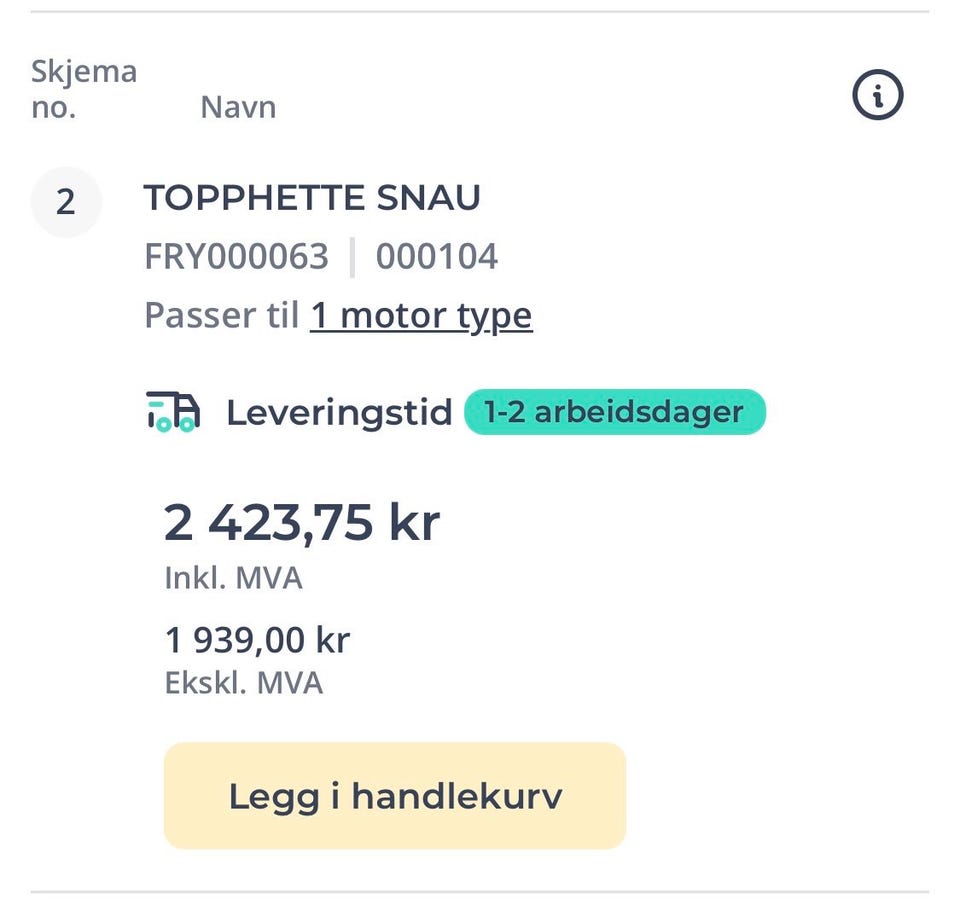
Task: Click the TOPPHETTE SNAU product name
Action: click(312, 198)
